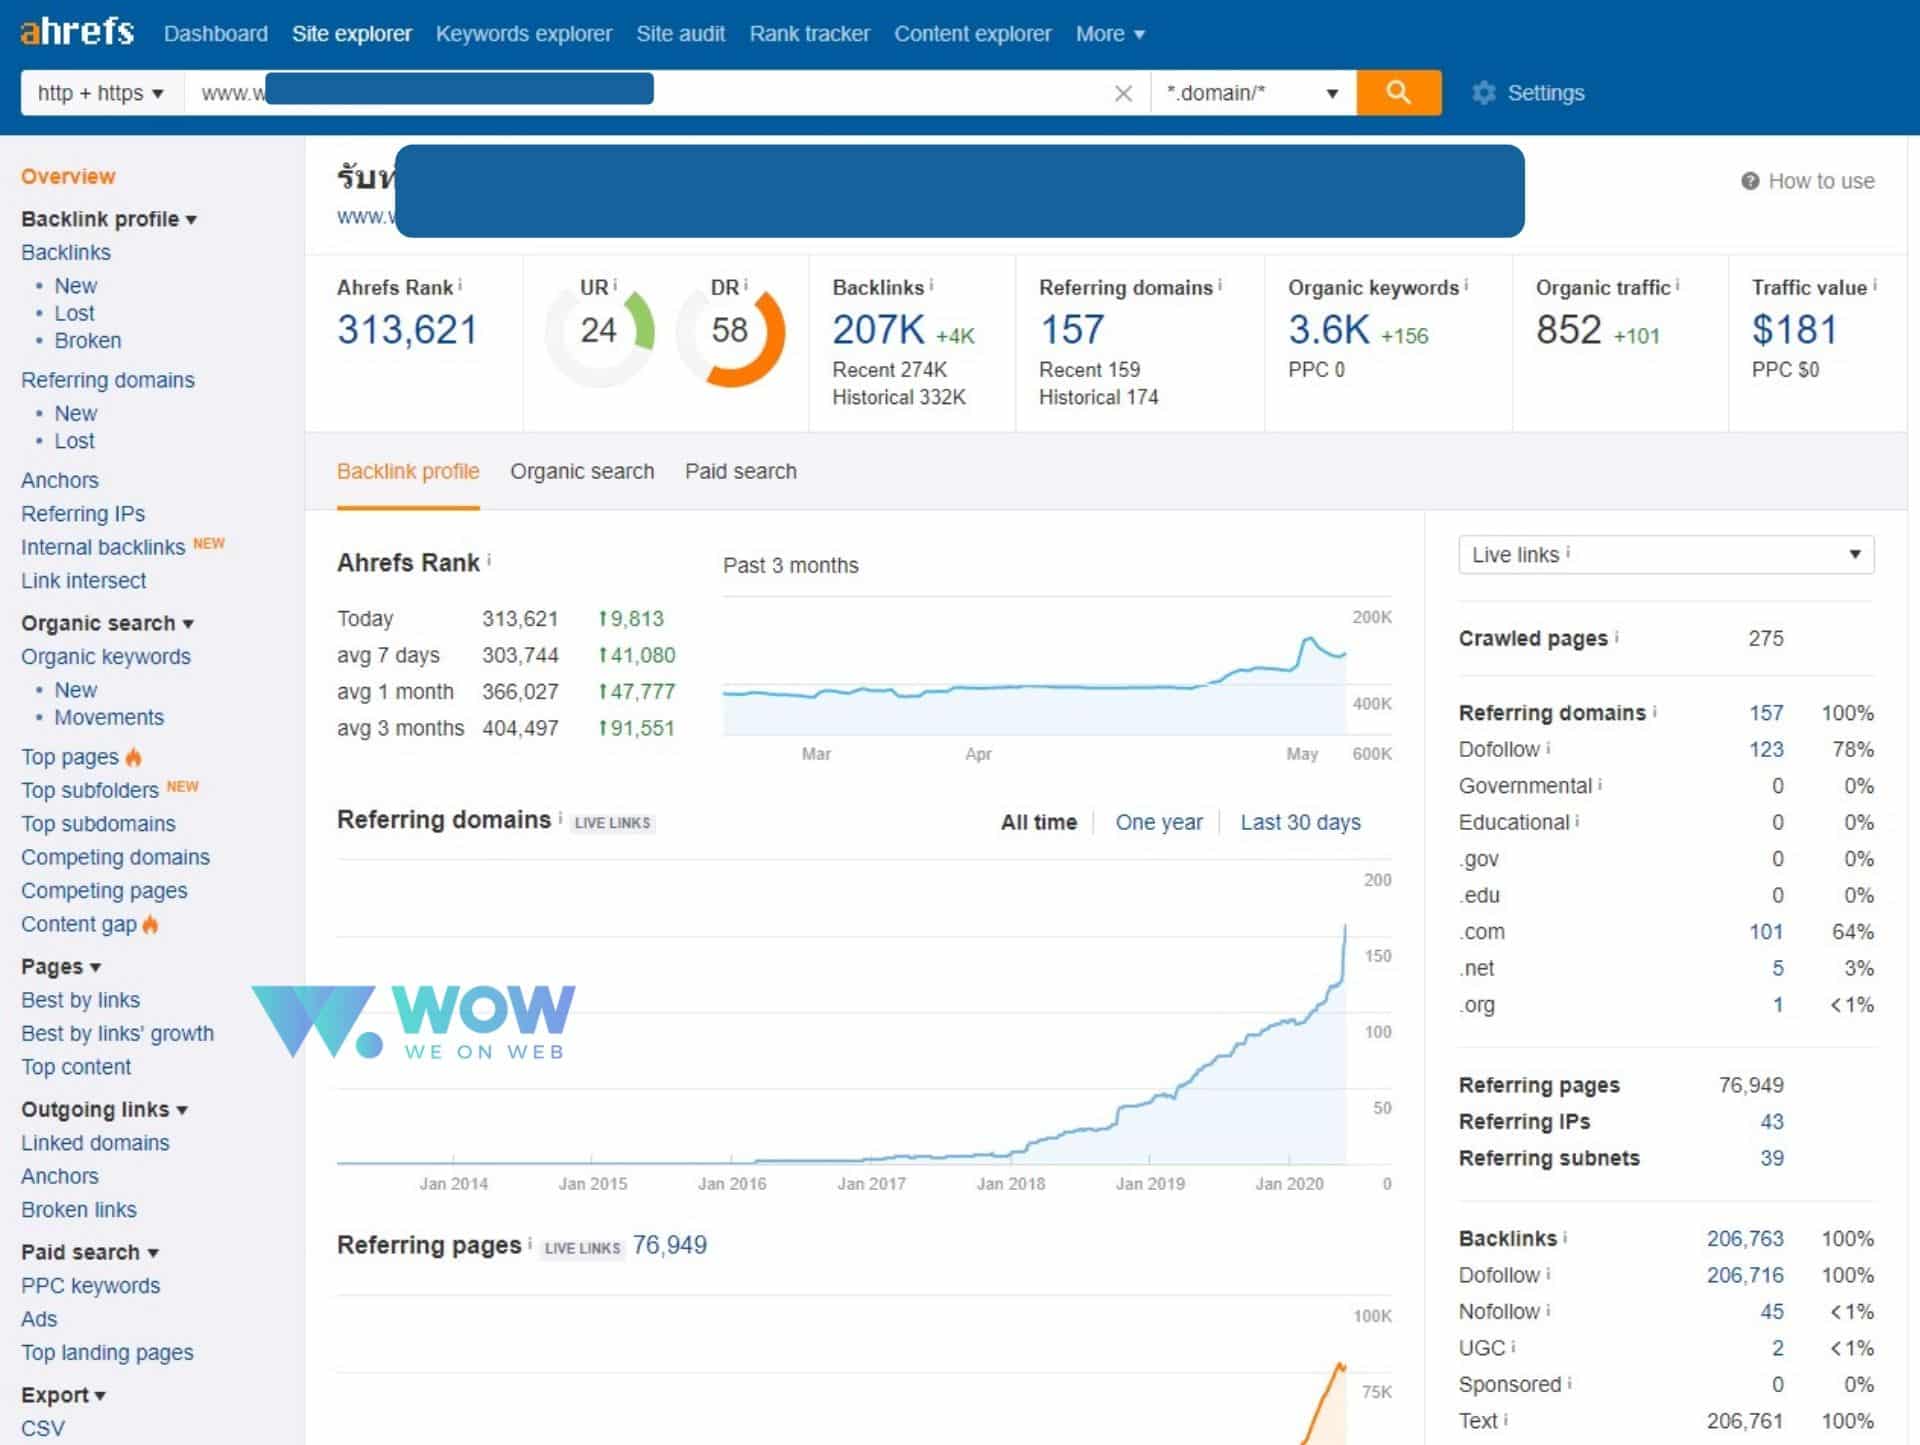The image size is (1920, 1445).
Task: Click inside the domain search input field
Action: [800, 92]
